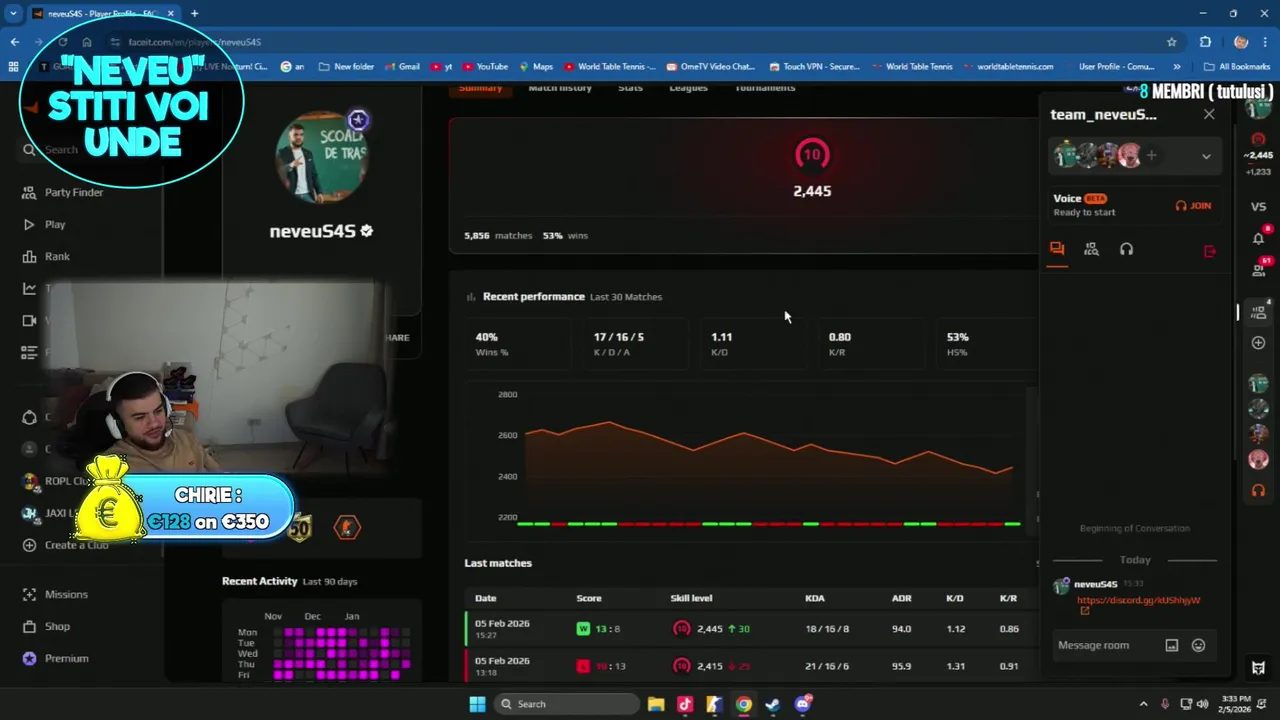The image size is (1280, 720).
Task: Switch to the Stats tab
Action: click(x=630, y=88)
